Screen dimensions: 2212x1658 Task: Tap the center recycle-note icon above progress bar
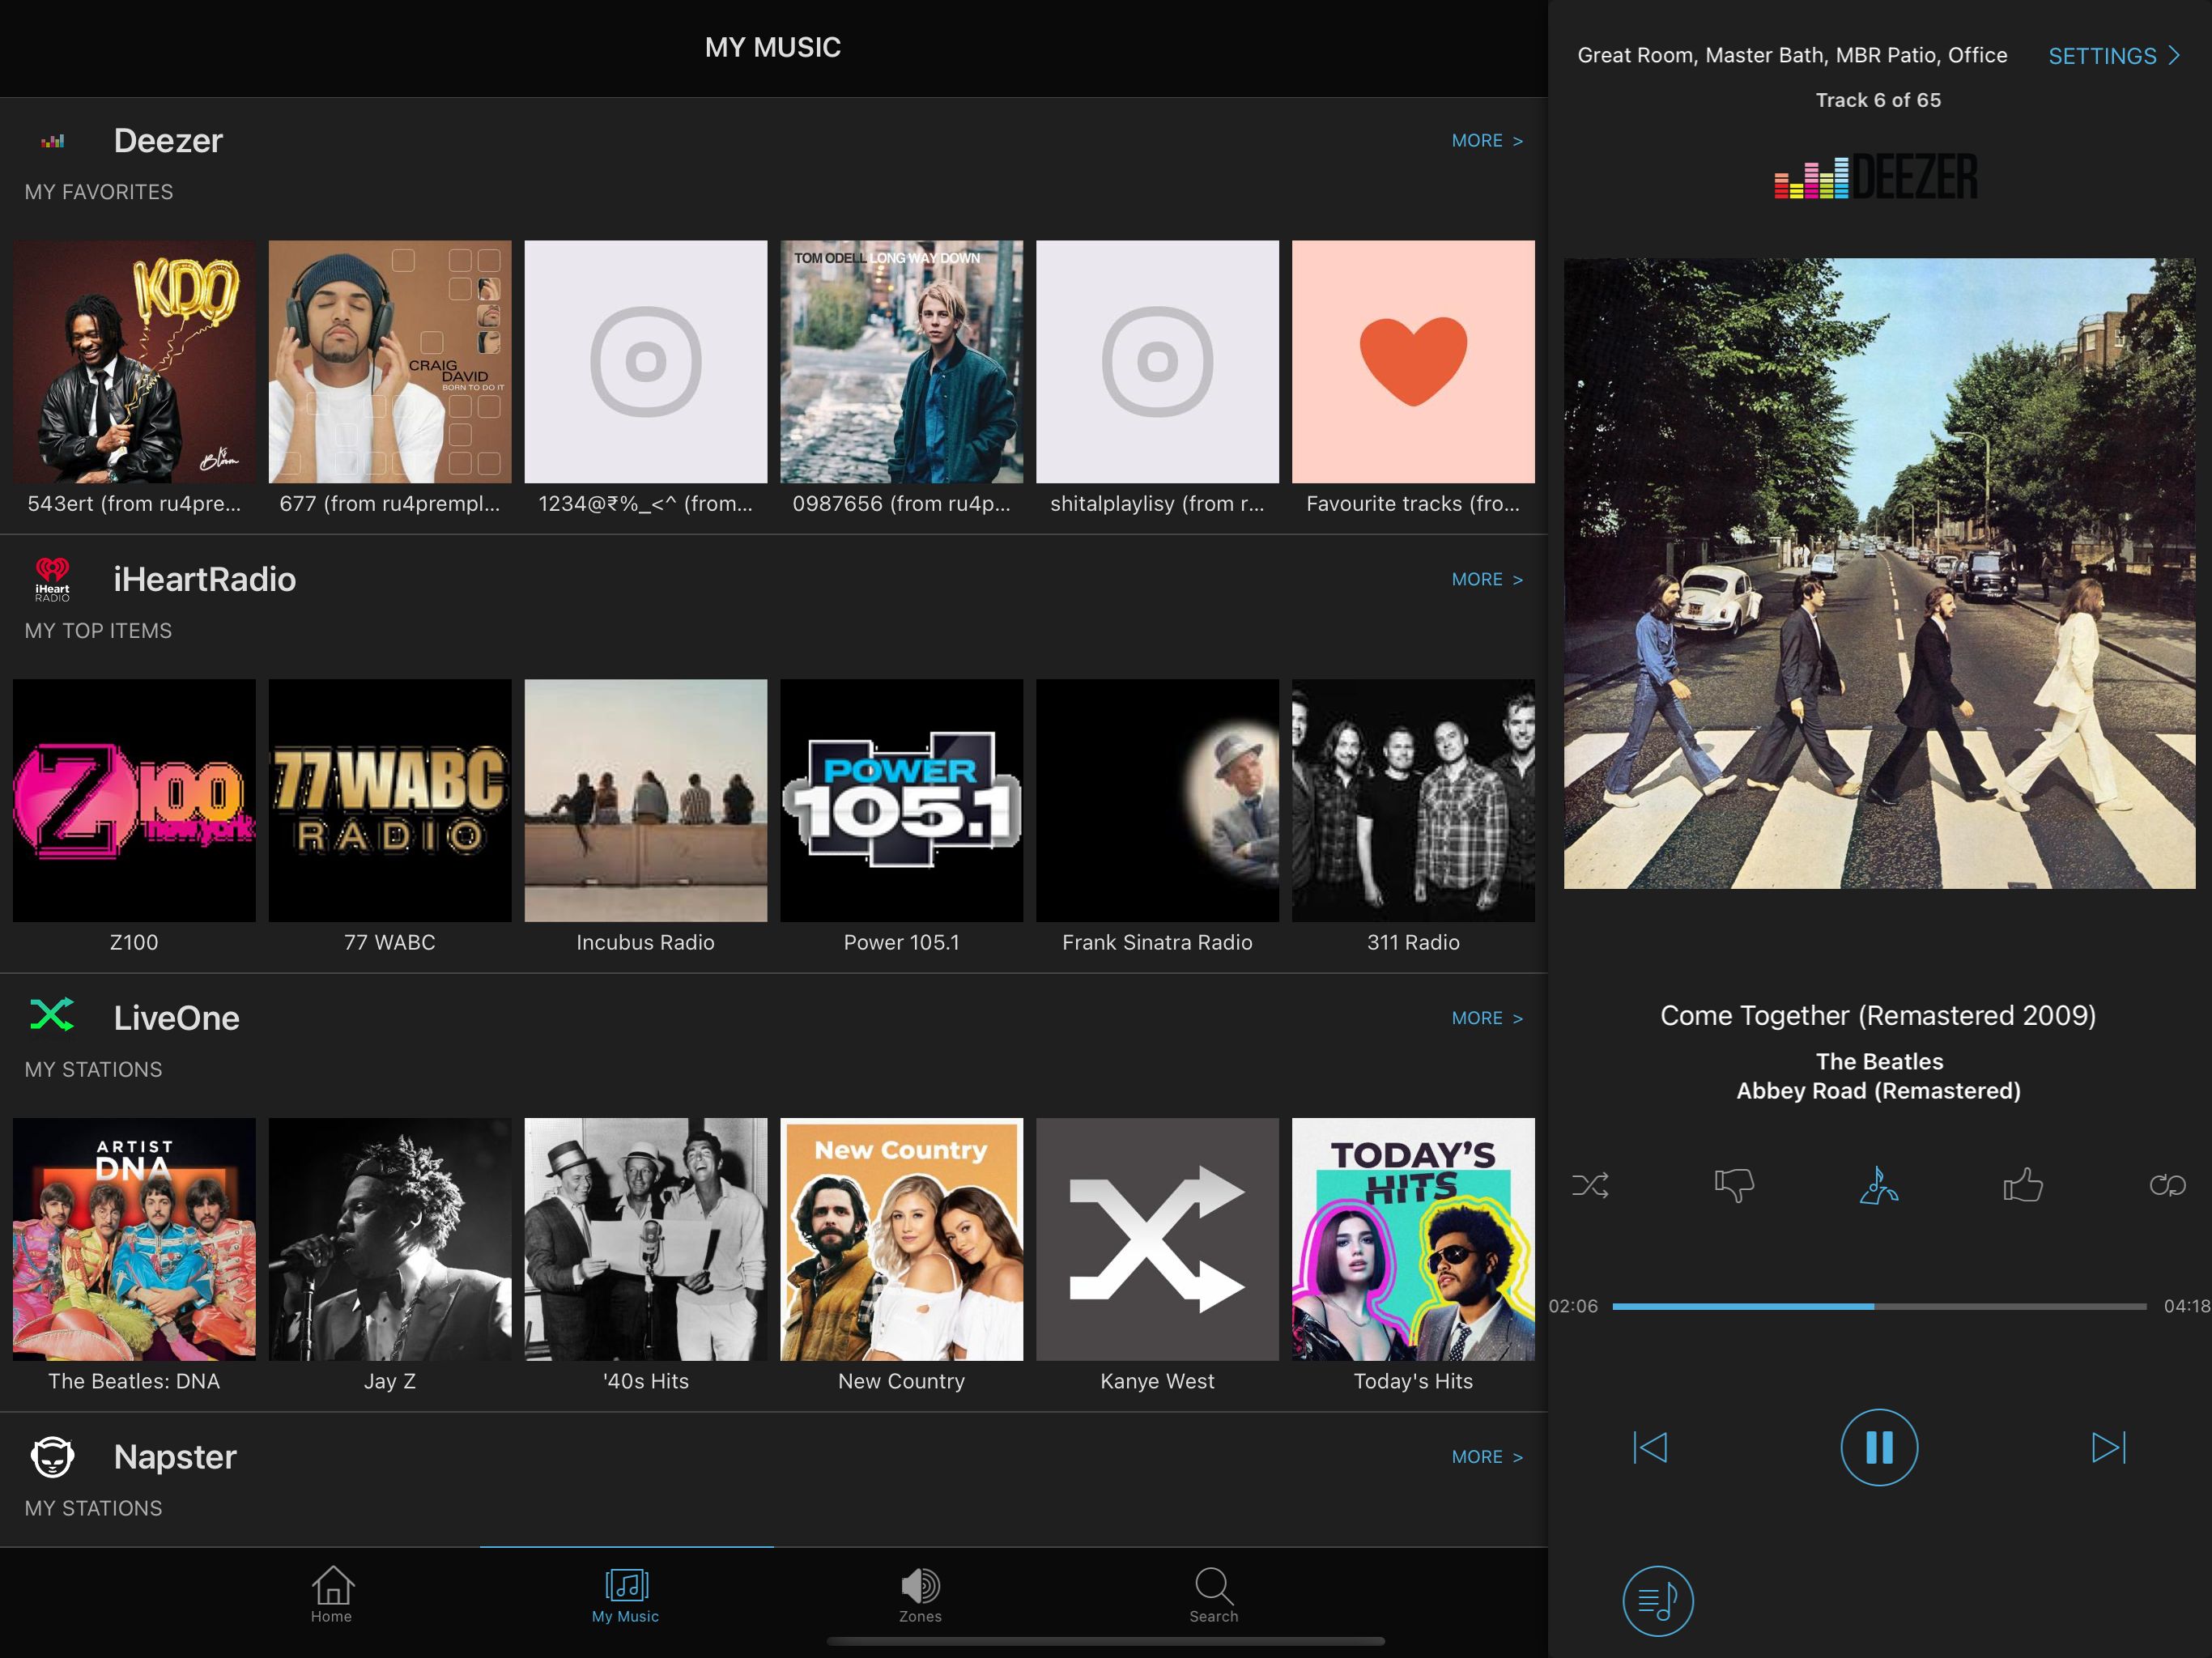[x=1879, y=1185]
